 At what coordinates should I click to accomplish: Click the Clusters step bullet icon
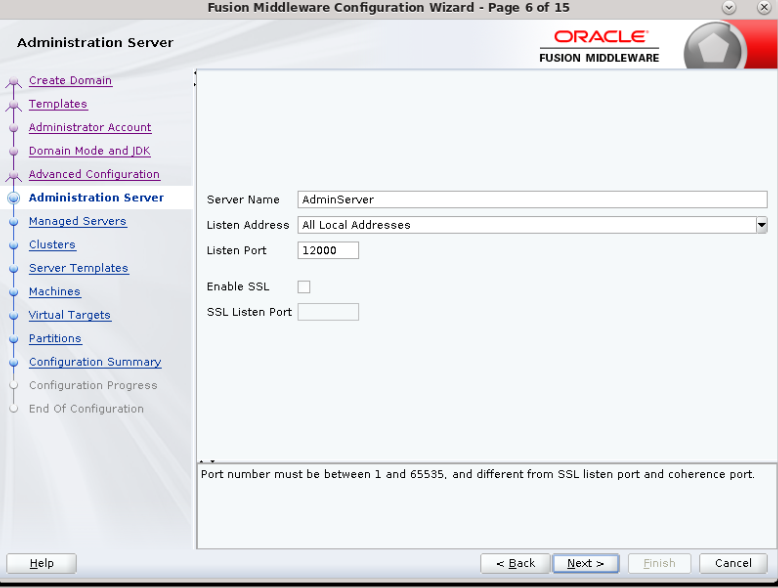[x=13, y=245]
